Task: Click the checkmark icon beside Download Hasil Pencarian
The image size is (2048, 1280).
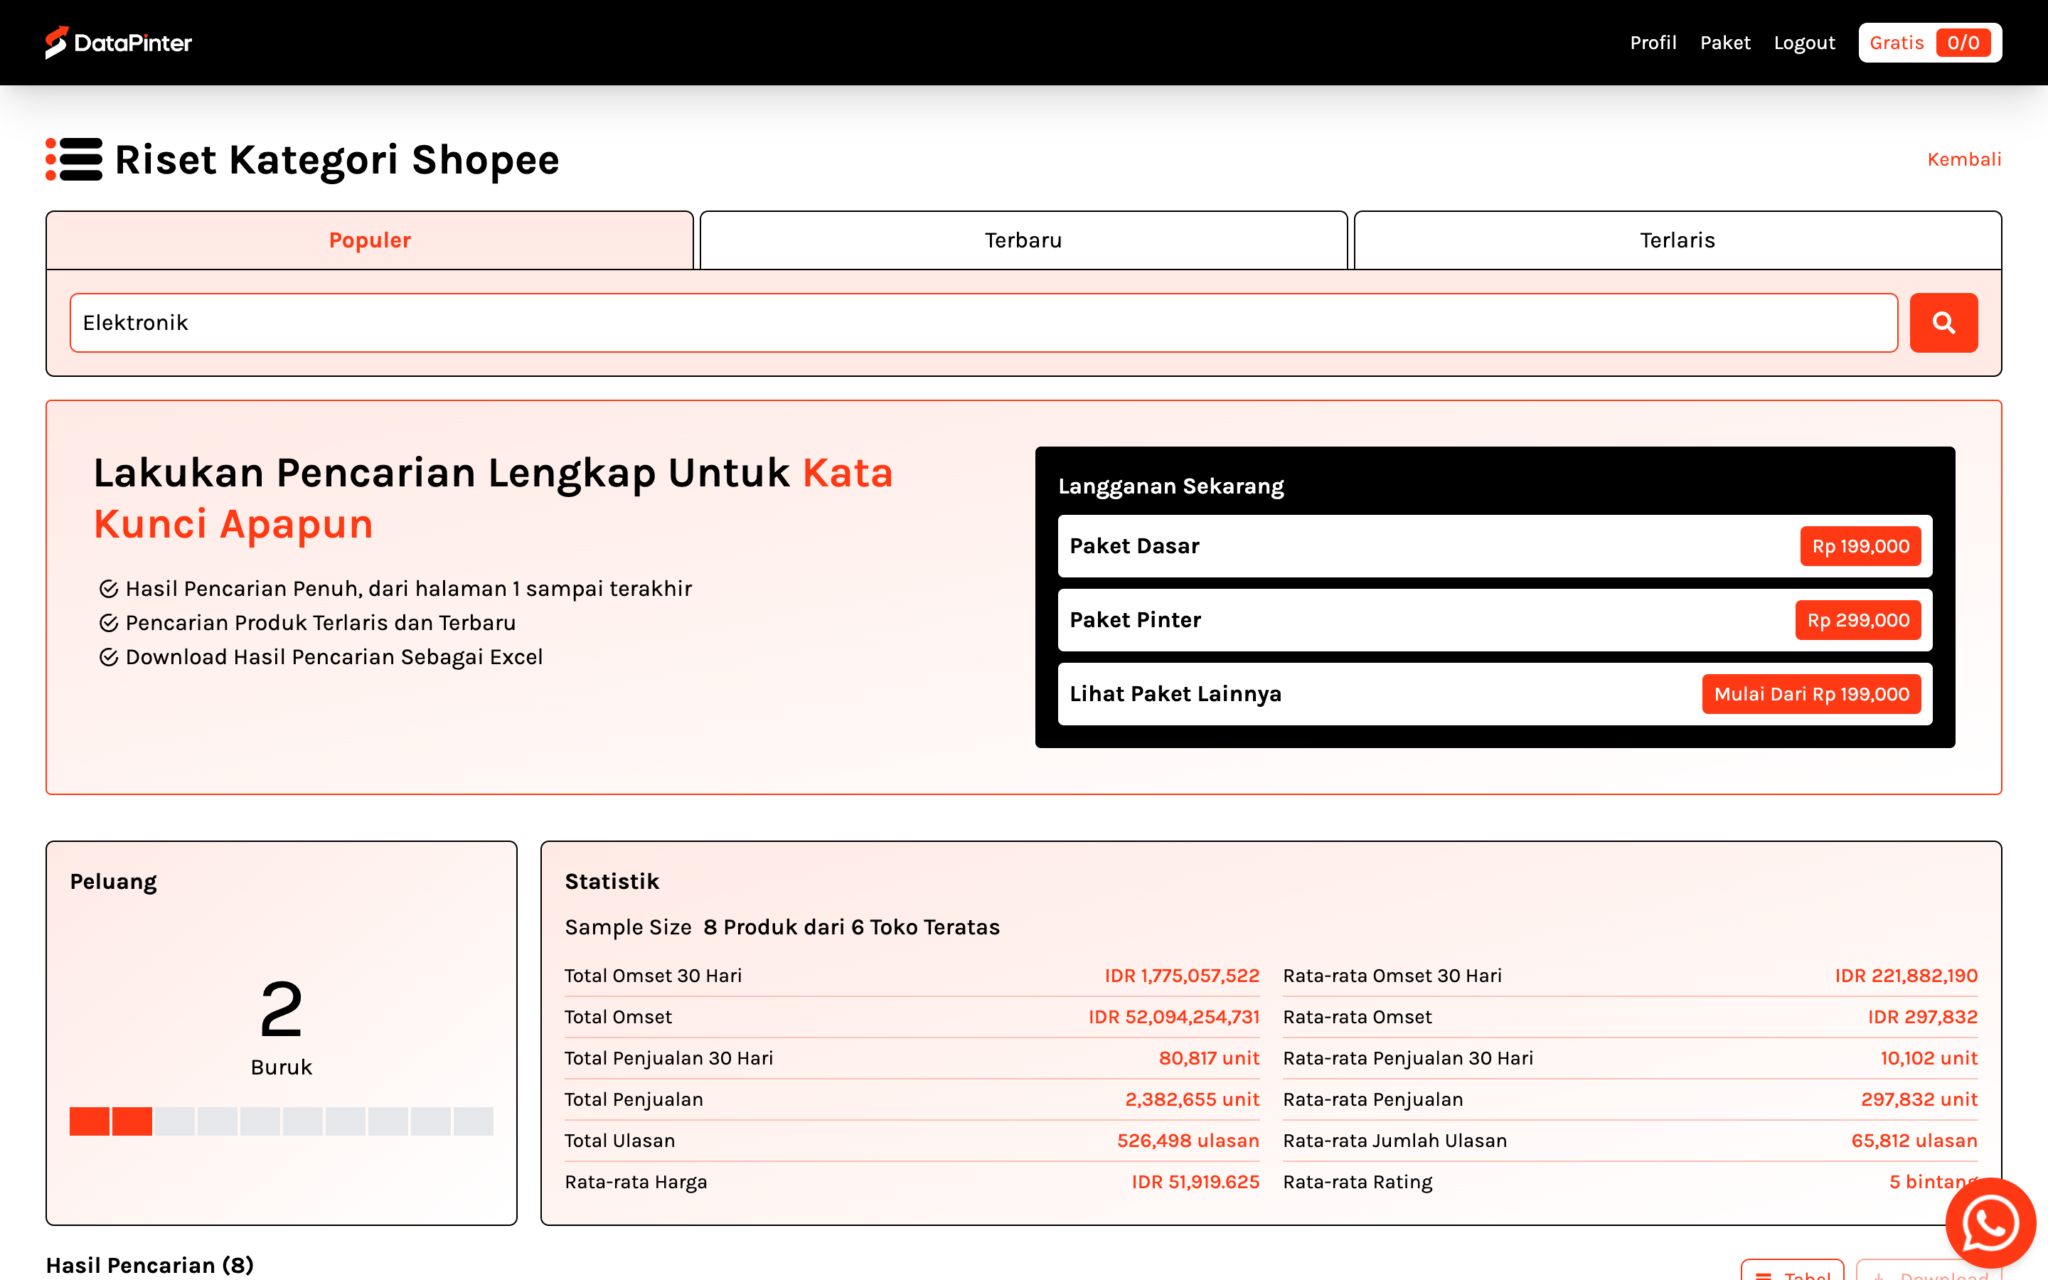Action: [109, 656]
